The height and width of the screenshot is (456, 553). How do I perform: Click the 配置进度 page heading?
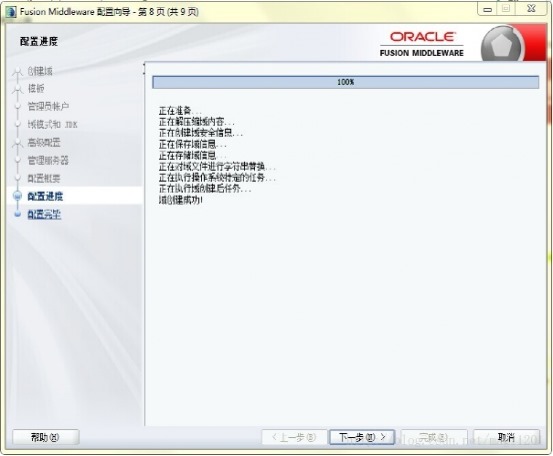39,42
